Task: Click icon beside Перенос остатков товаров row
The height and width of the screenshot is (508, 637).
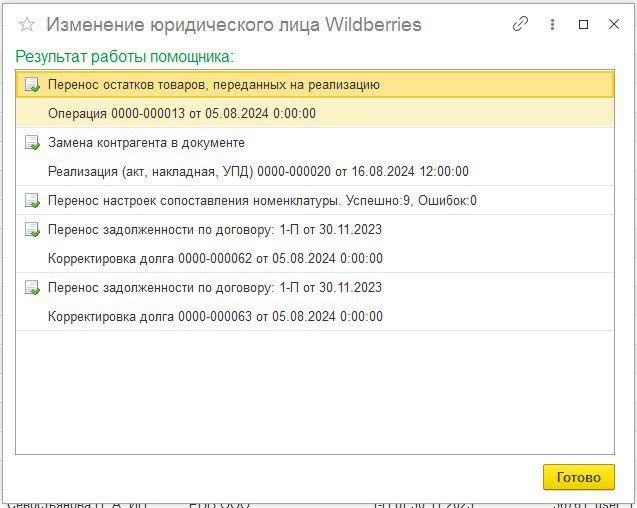Action: coord(32,85)
